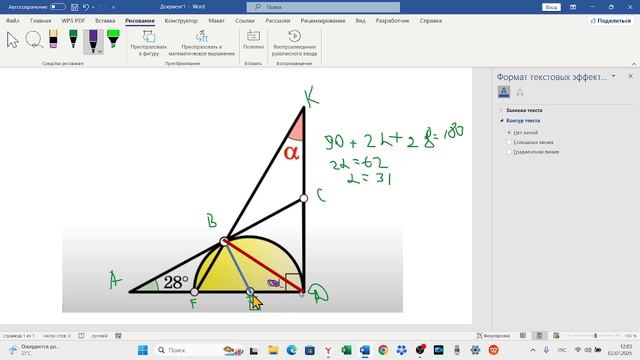Show hidden system tray icons

click(x=533, y=350)
